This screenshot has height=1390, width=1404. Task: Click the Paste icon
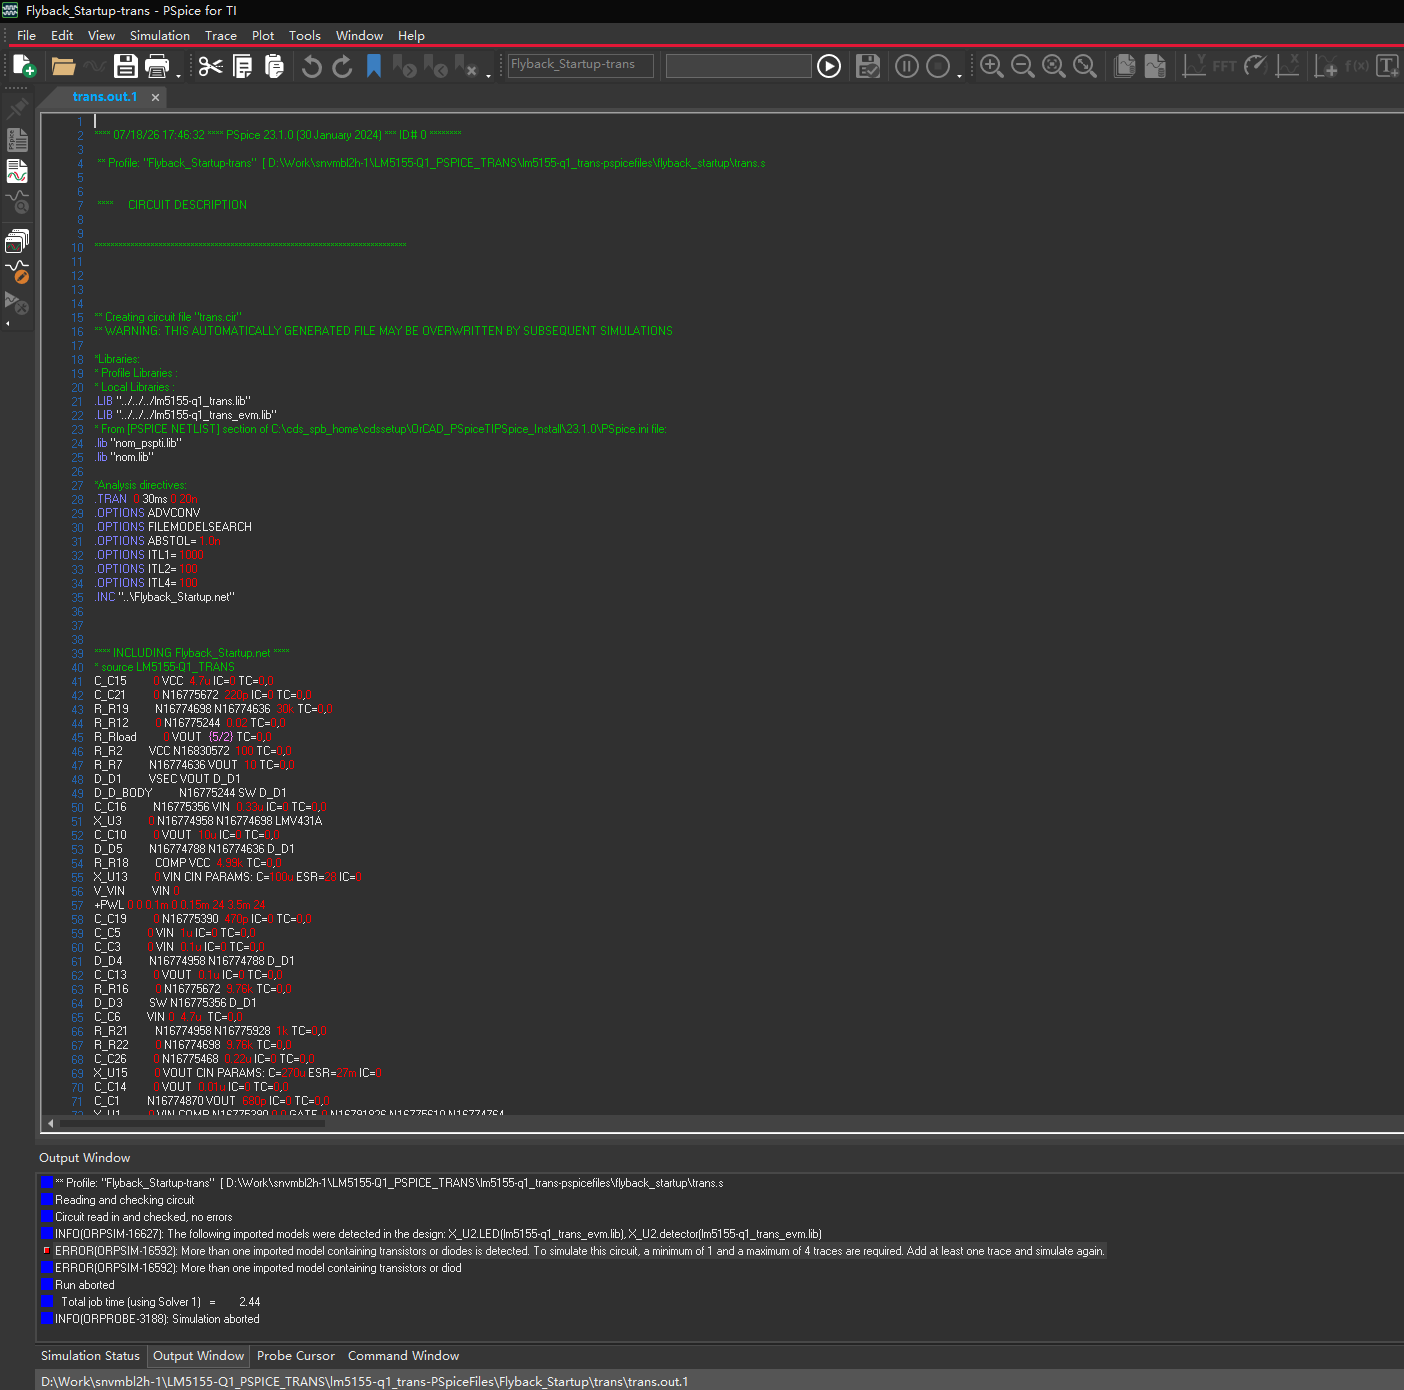[x=274, y=66]
